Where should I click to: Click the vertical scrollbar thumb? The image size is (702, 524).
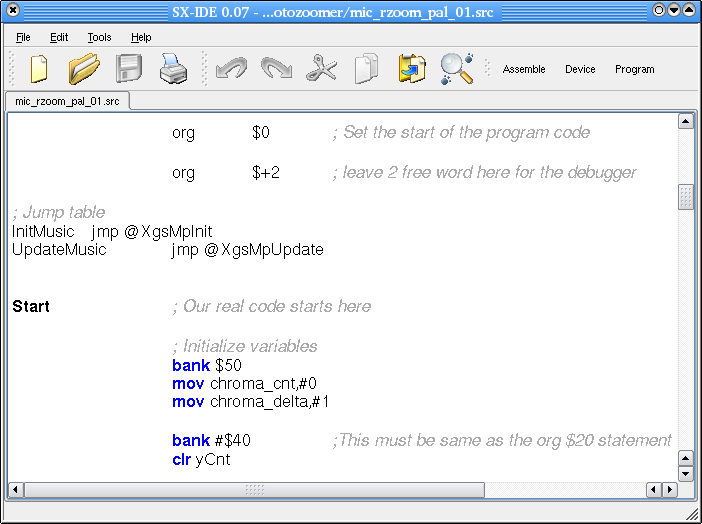click(x=685, y=197)
